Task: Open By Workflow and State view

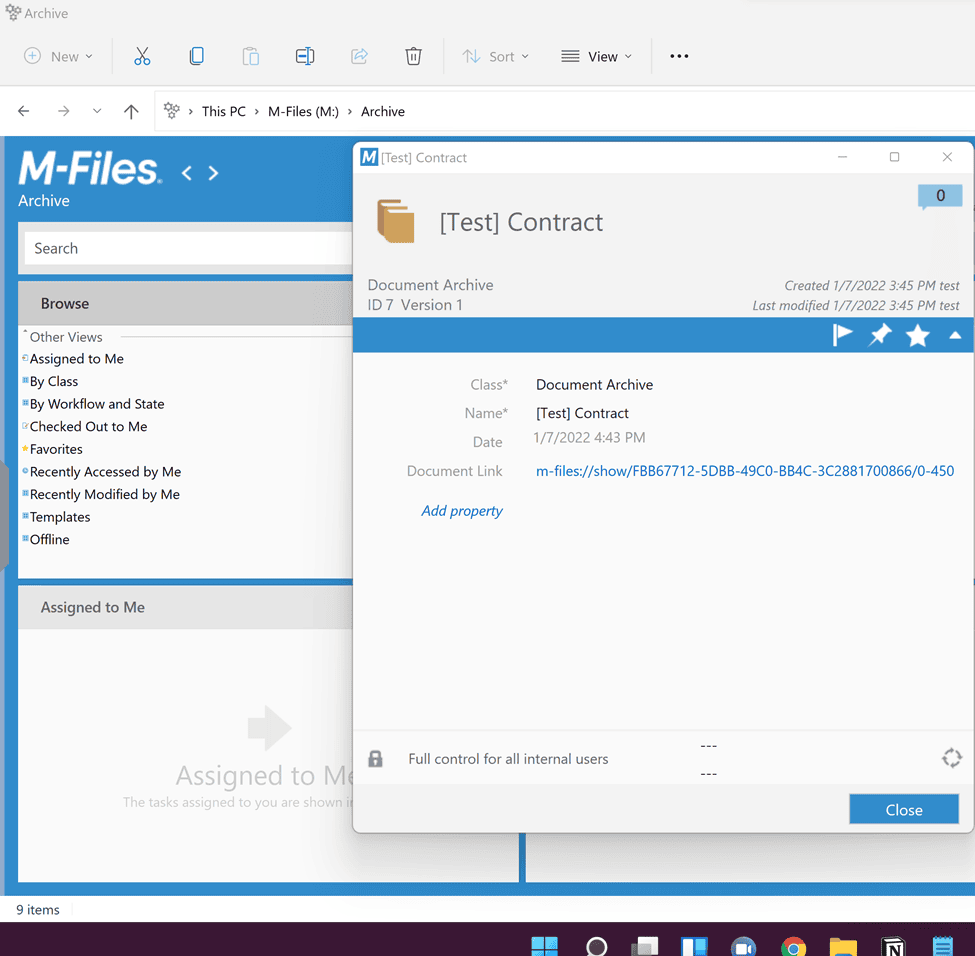Action: point(97,404)
